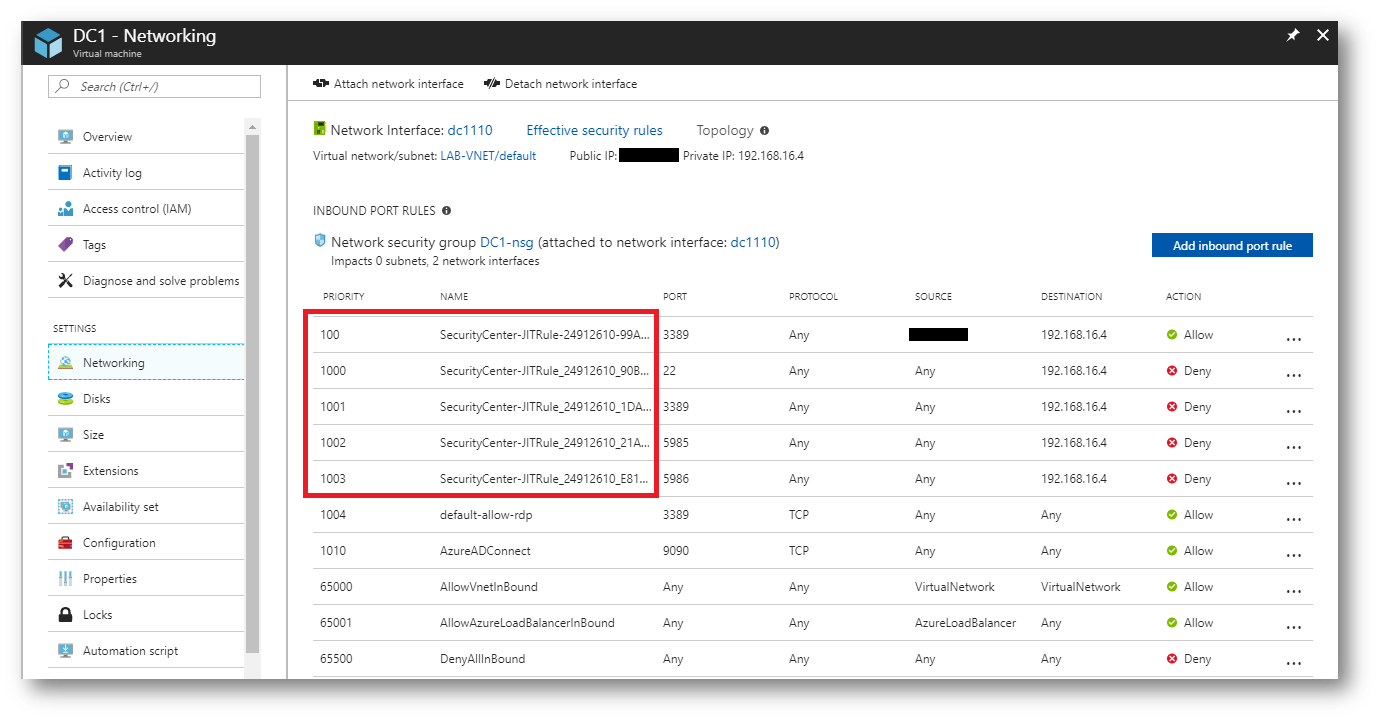The width and height of the screenshot is (1380, 721).
Task: Click the Disks icon
Action: 65,399
